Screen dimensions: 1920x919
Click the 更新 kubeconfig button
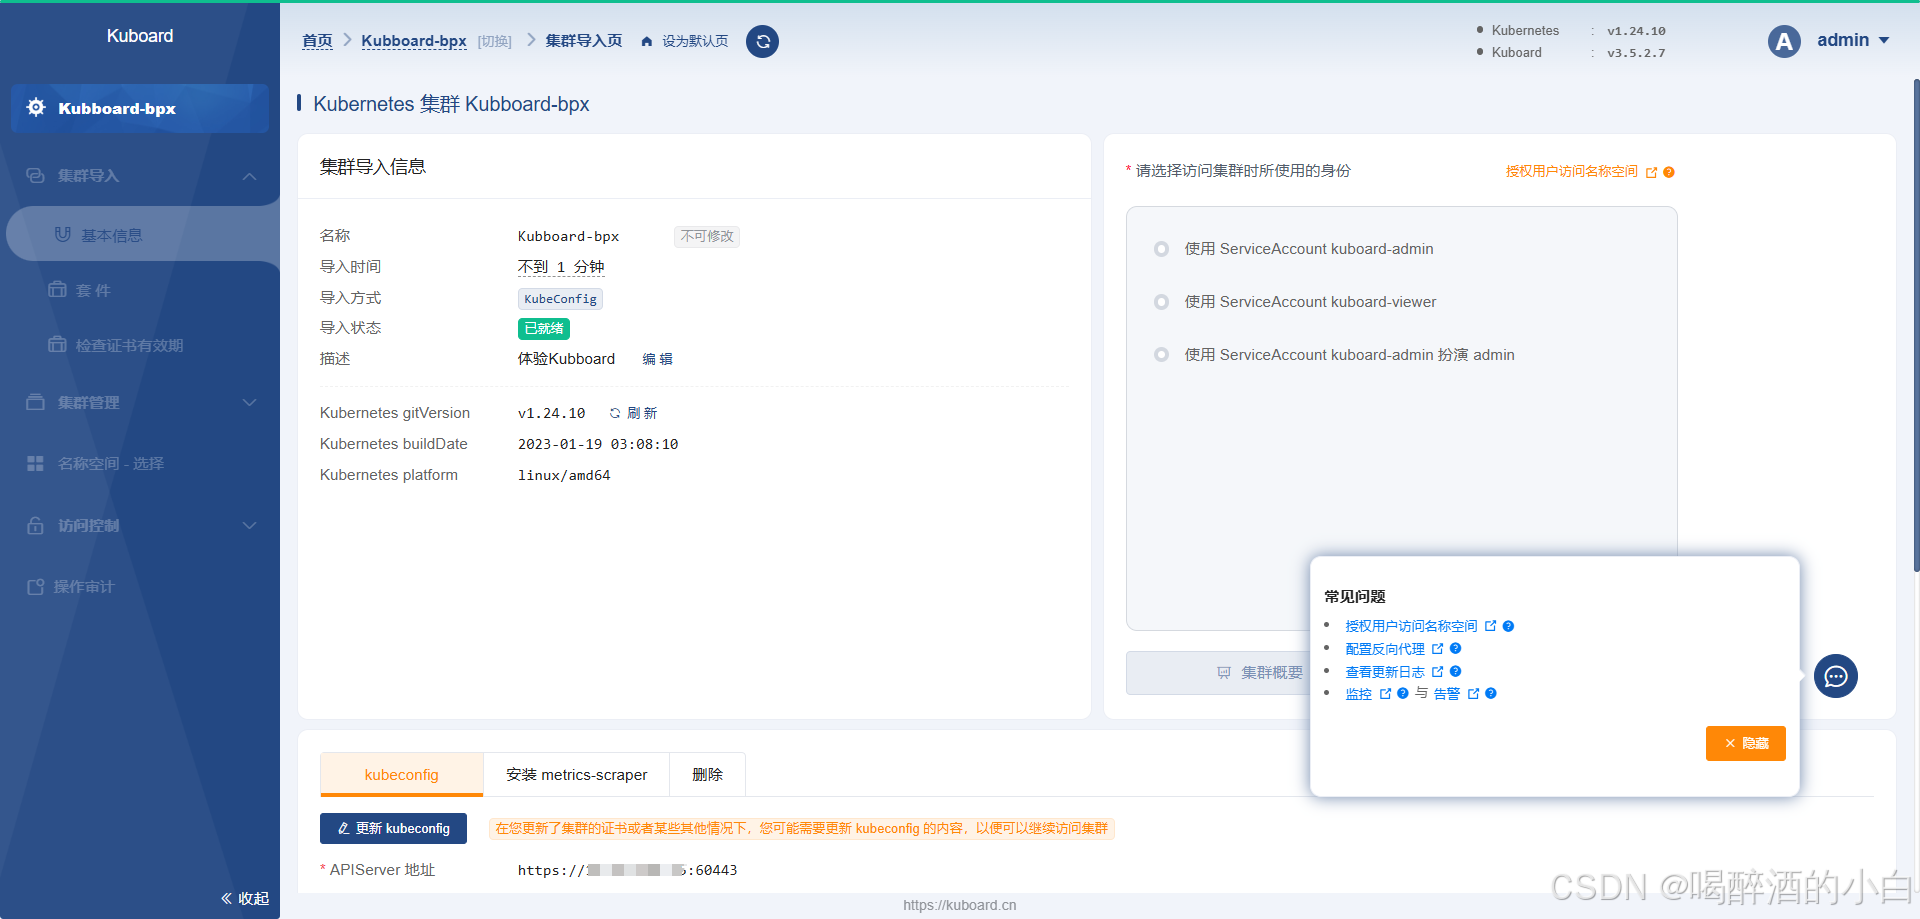click(x=393, y=828)
